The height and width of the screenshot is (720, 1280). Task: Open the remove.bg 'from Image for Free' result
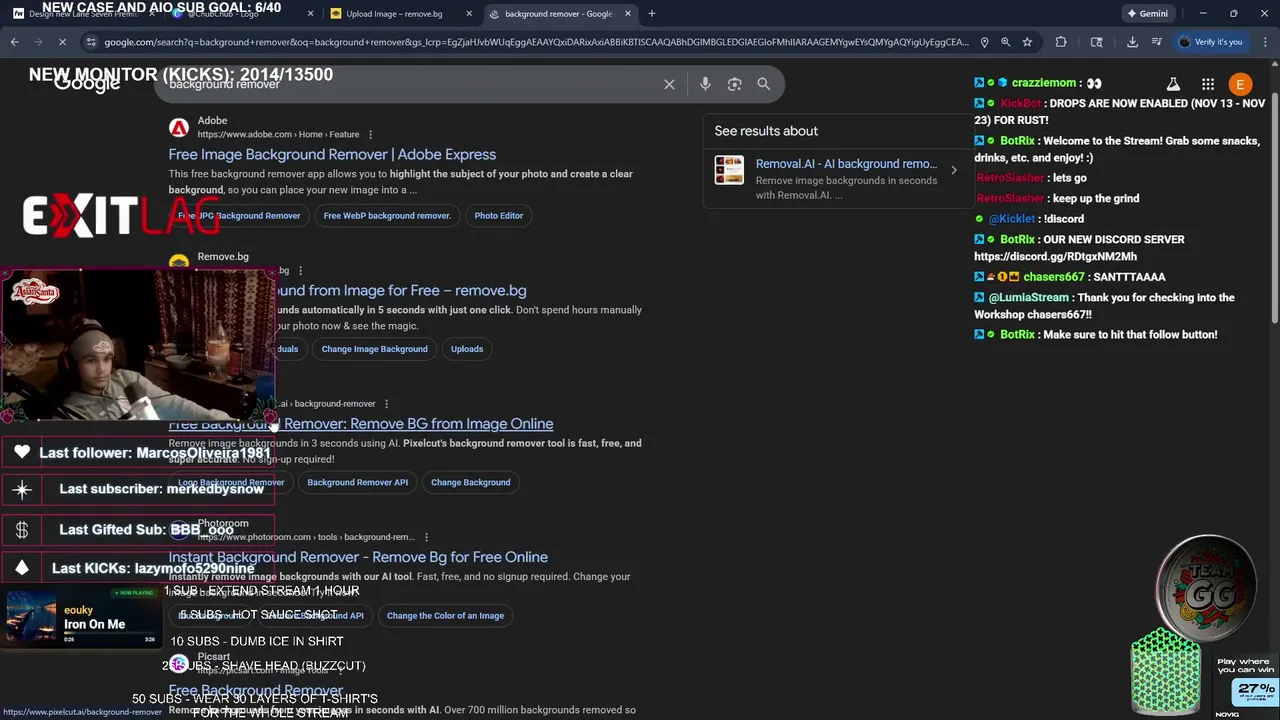click(401, 290)
